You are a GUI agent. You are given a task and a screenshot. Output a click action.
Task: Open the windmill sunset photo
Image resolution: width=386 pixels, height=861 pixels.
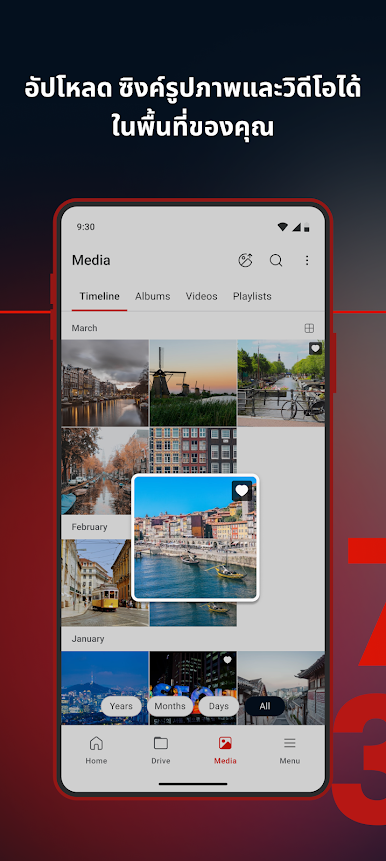193,383
